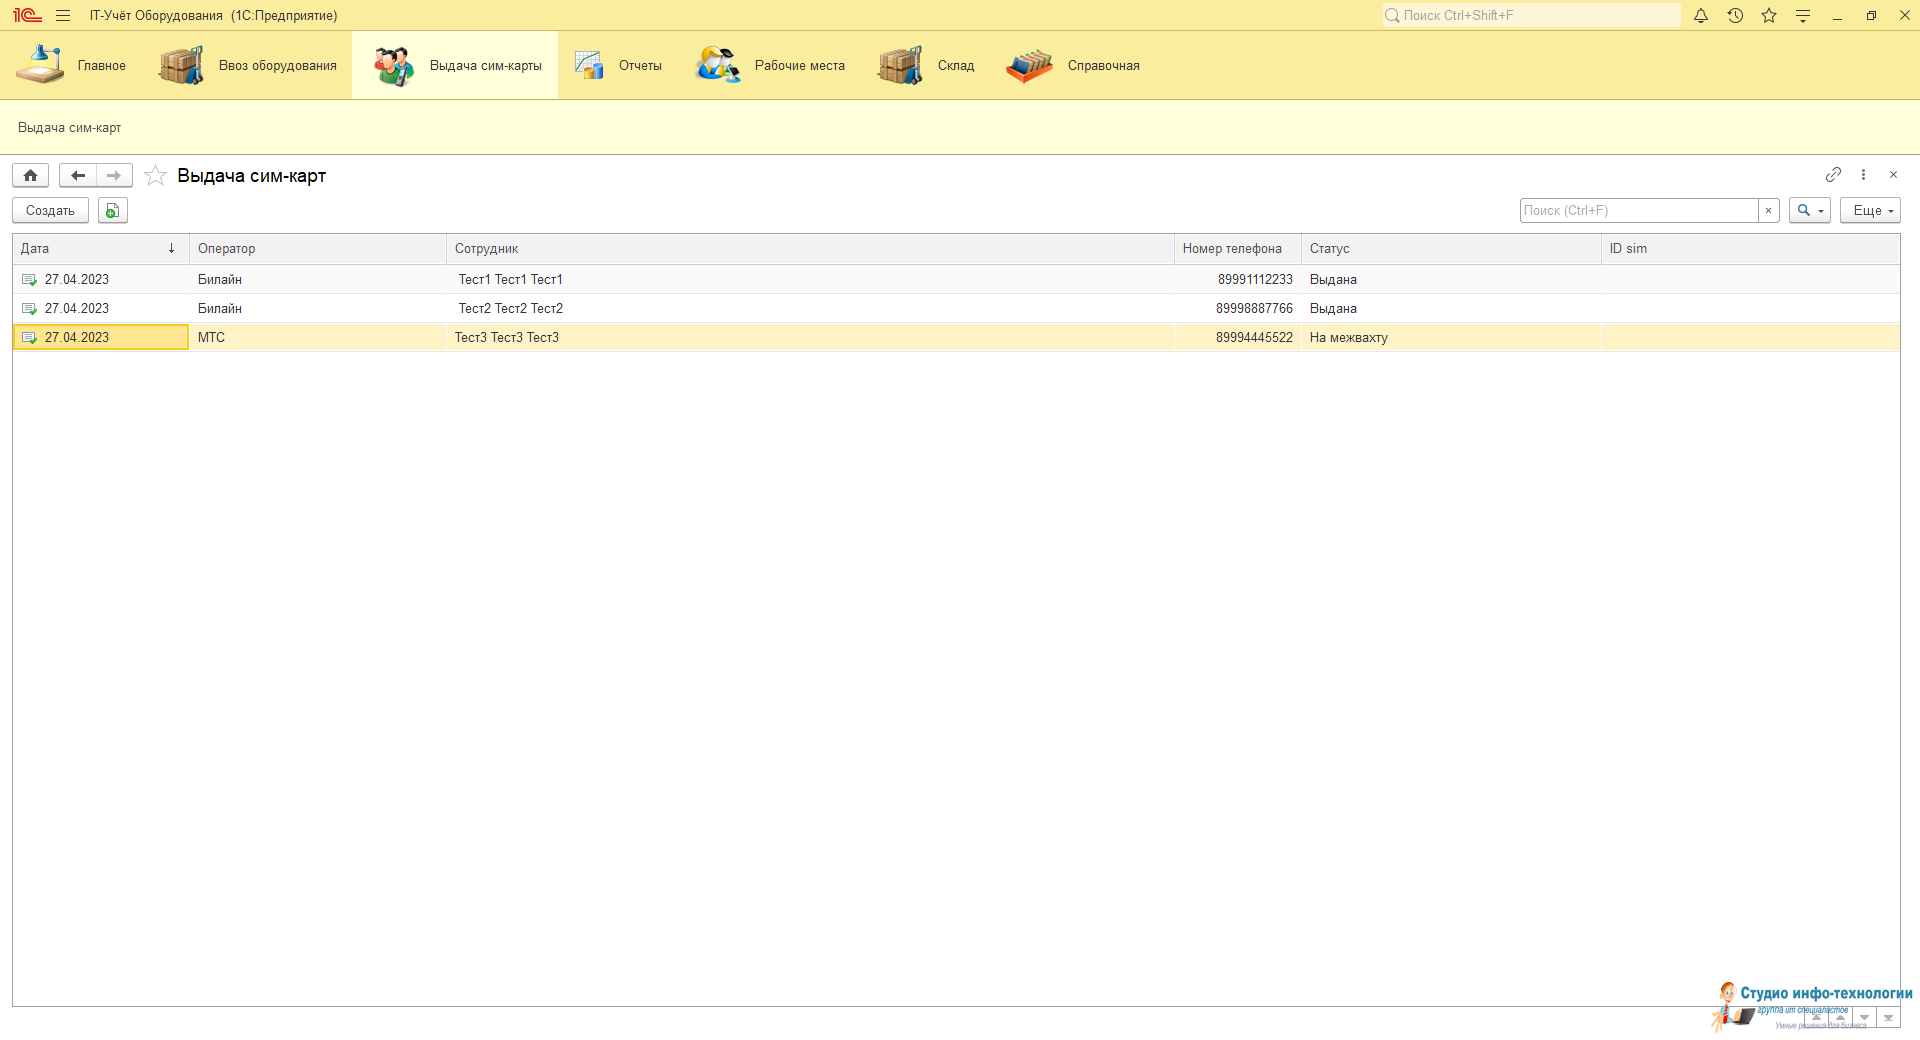1920x1040 pixels.
Task: Clear the list search field
Action: coord(1768,211)
